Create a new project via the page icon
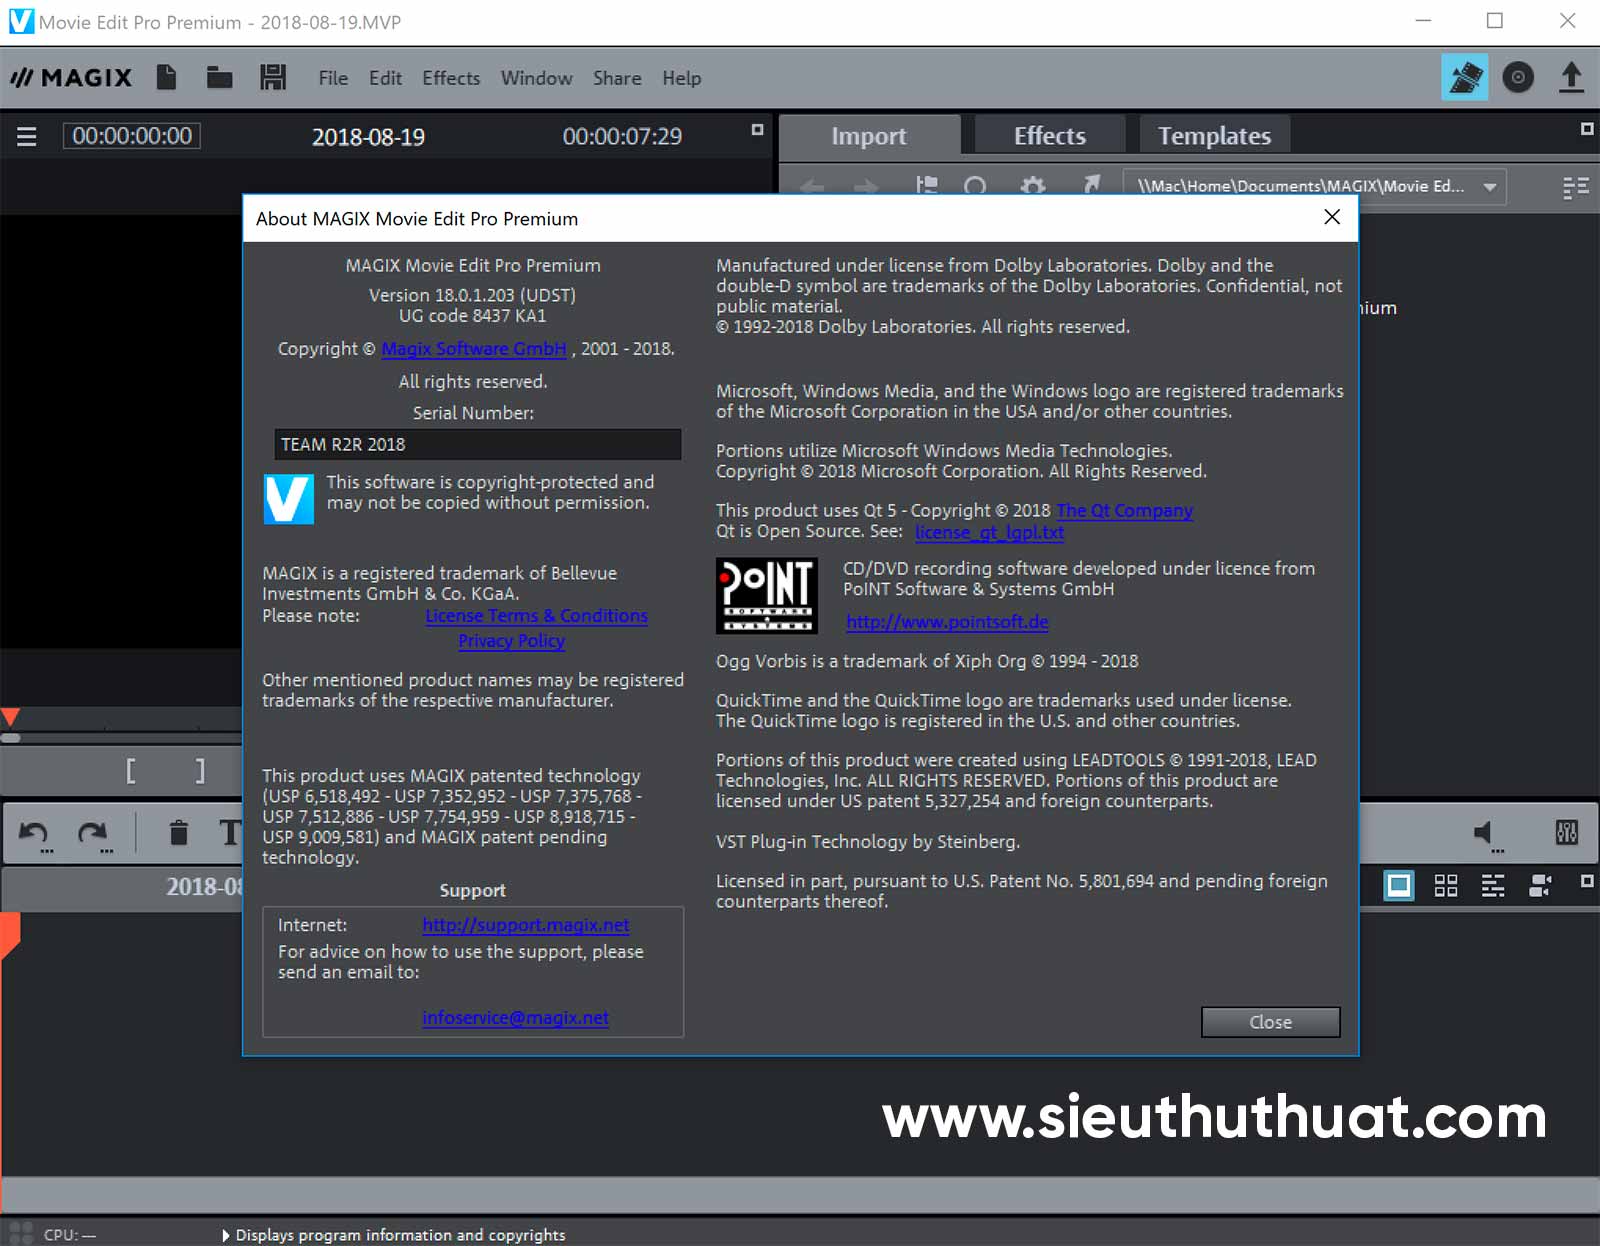 click(x=167, y=77)
